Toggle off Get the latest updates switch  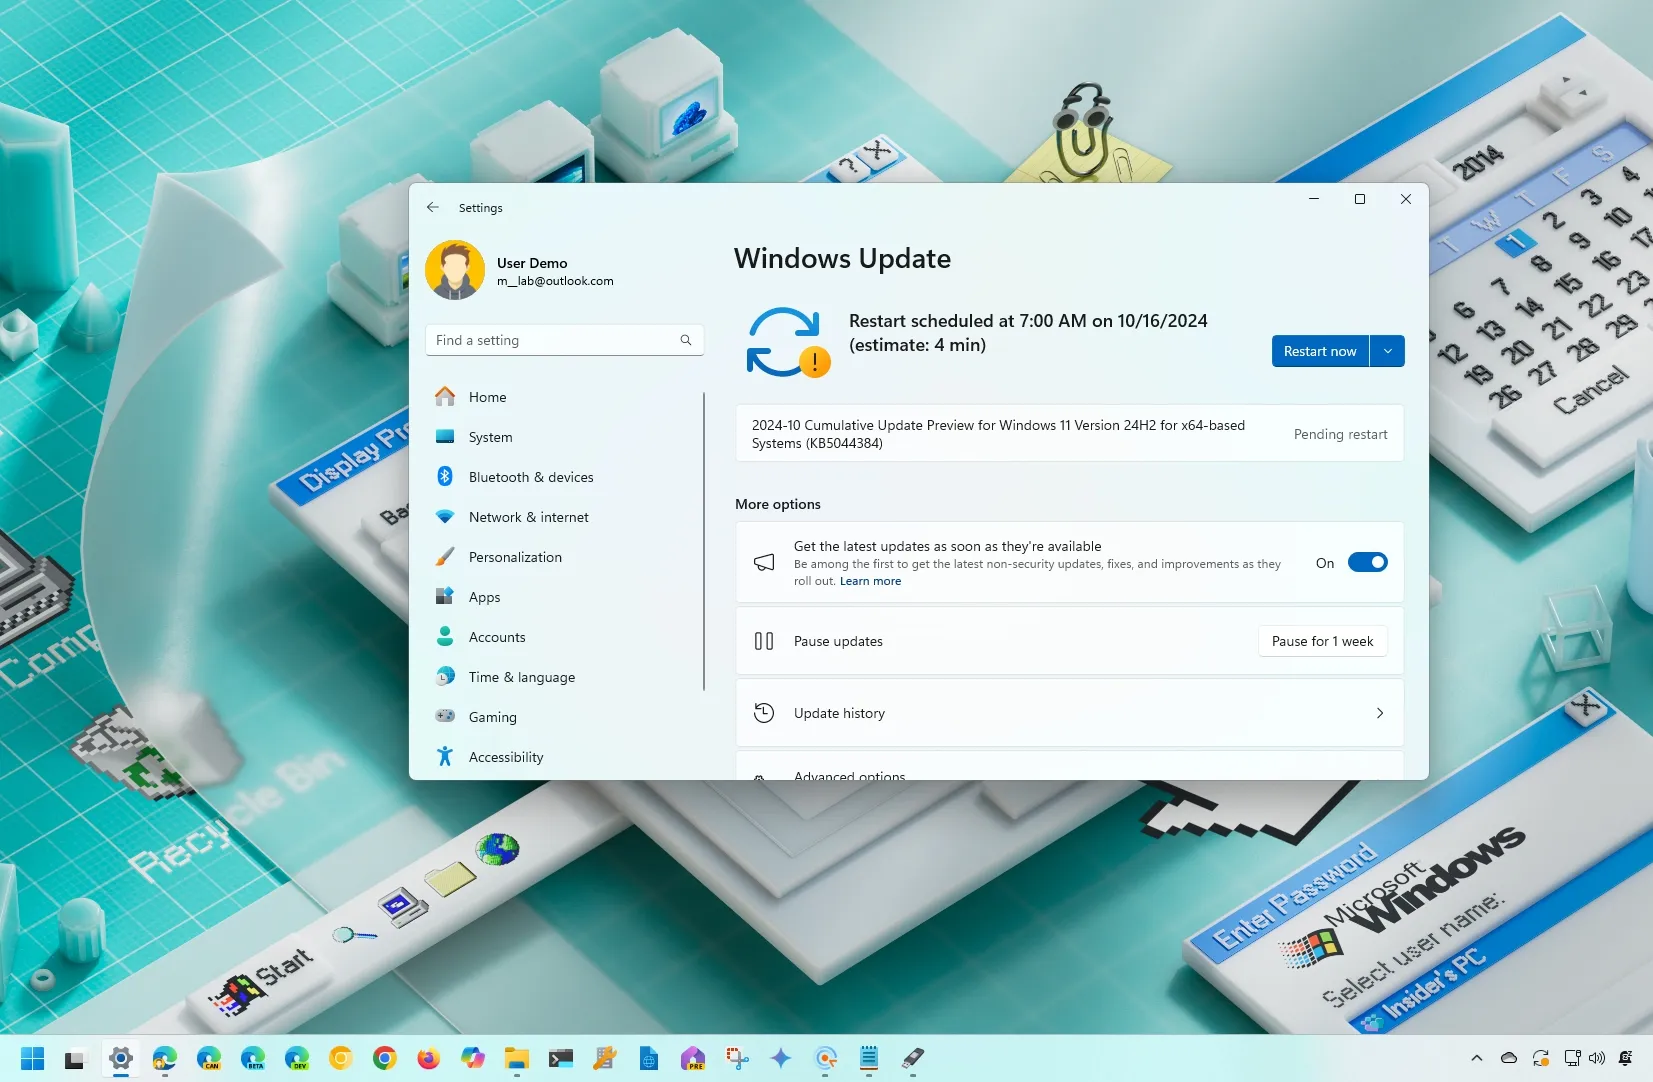(x=1367, y=562)
